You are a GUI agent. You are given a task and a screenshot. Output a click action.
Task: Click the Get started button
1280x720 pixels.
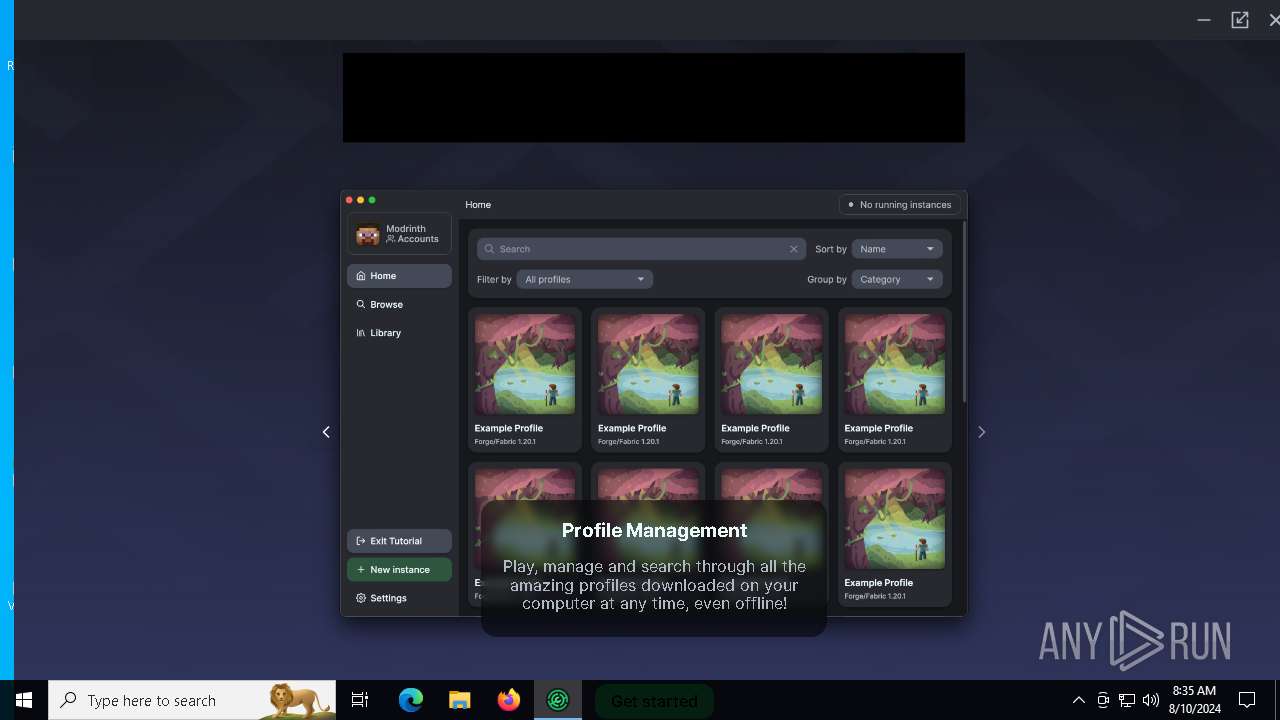(x=654, y=701)
